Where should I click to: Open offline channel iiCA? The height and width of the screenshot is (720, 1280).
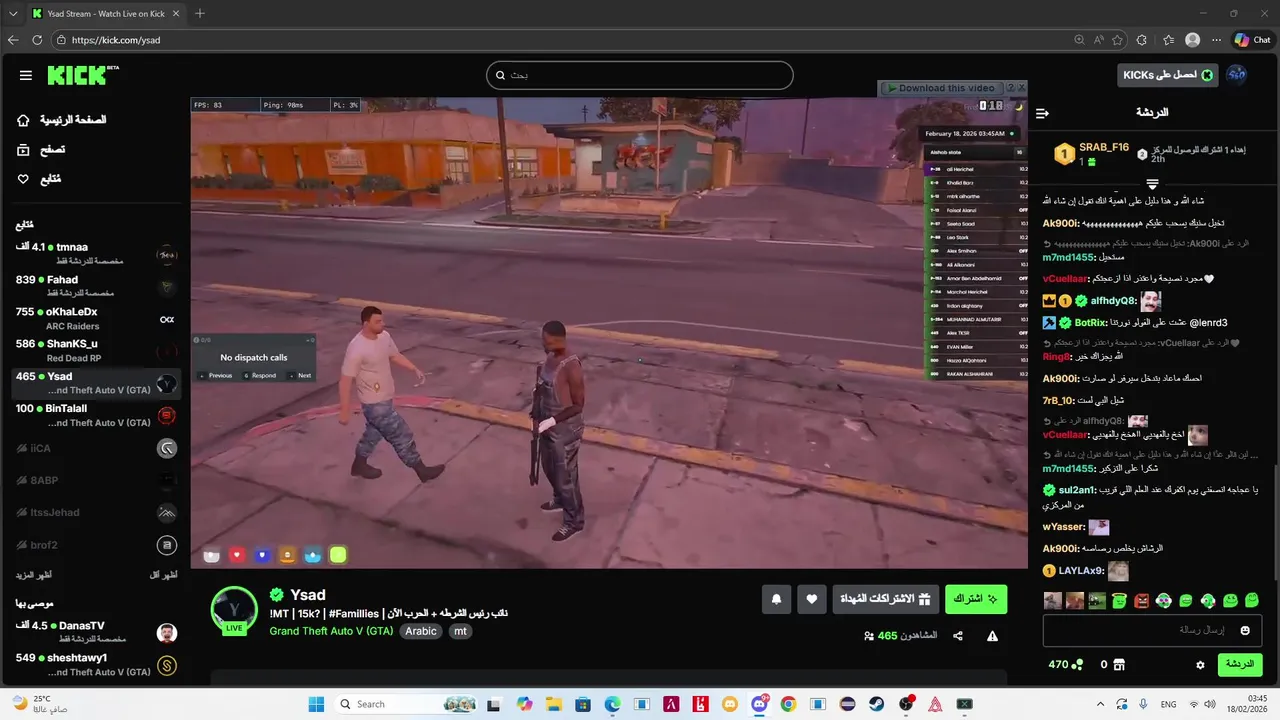click(x=95, y=448)
